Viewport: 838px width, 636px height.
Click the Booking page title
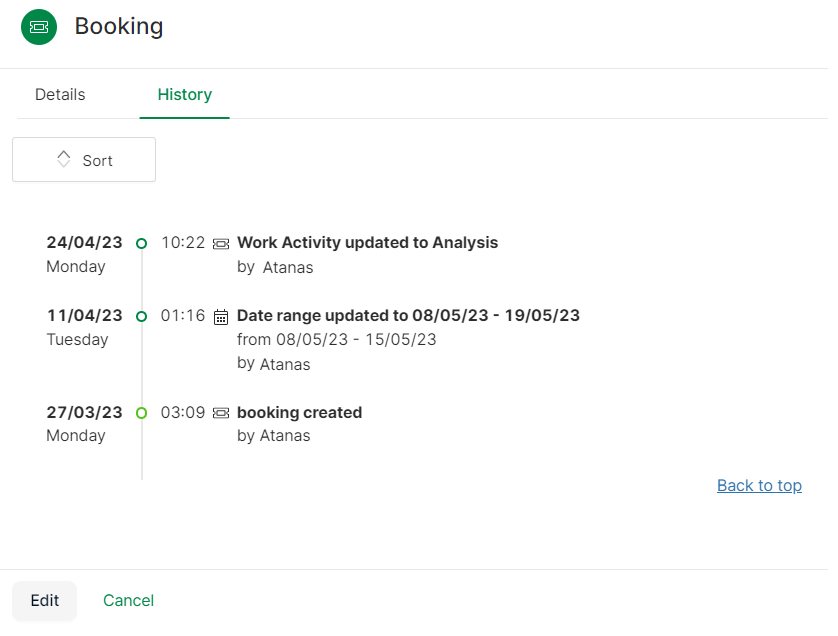pos(119,27)
